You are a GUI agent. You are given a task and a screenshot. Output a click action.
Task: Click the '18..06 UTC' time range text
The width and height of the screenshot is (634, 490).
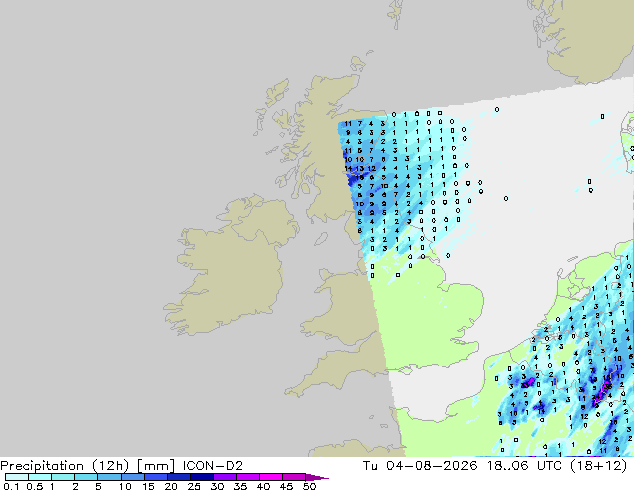point(524,466)
